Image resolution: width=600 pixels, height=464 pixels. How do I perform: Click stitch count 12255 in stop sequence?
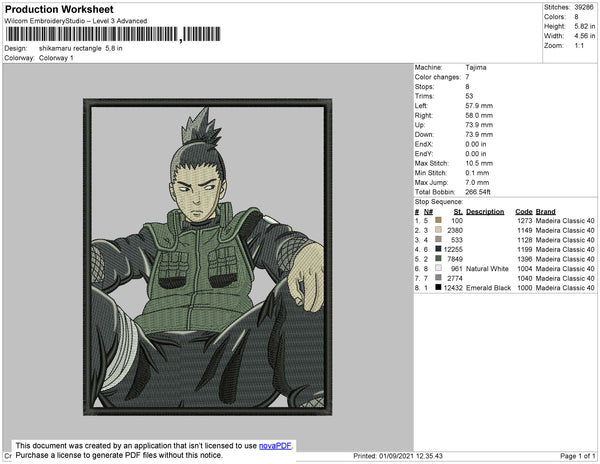click(453, 249)
